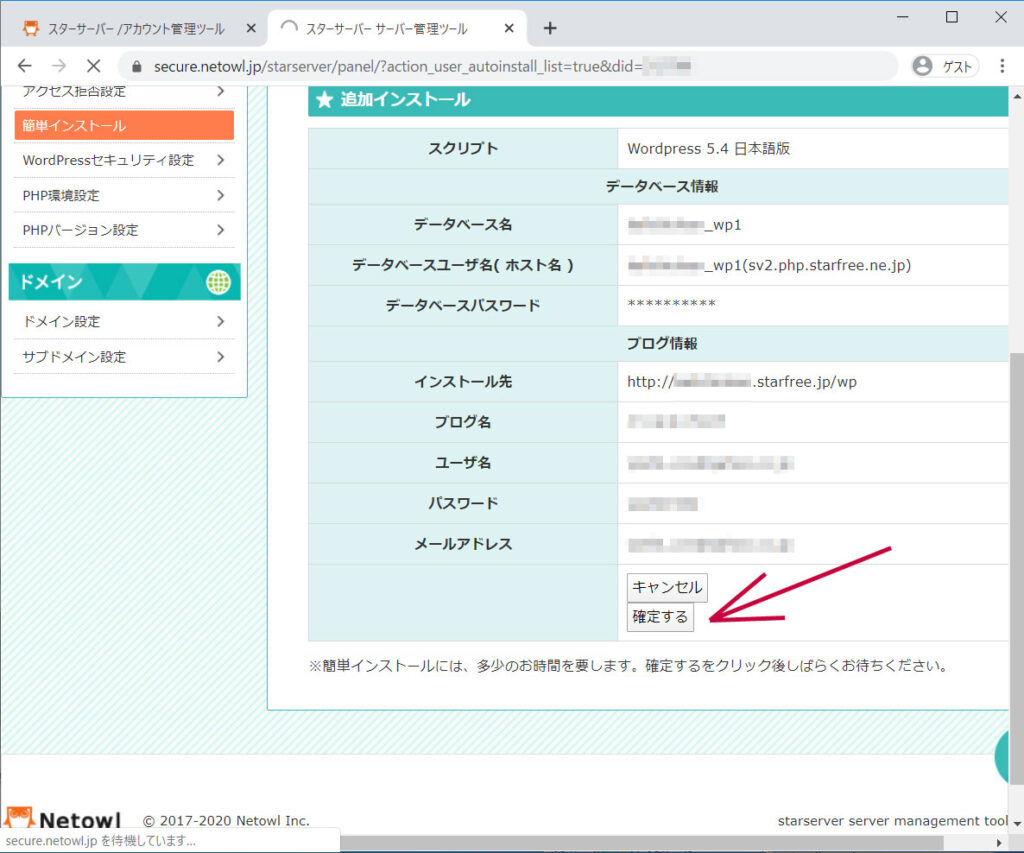Click the padlock site security icon
The width and height of the screenshot is (1024, 853).
click(x=136, y=67)
